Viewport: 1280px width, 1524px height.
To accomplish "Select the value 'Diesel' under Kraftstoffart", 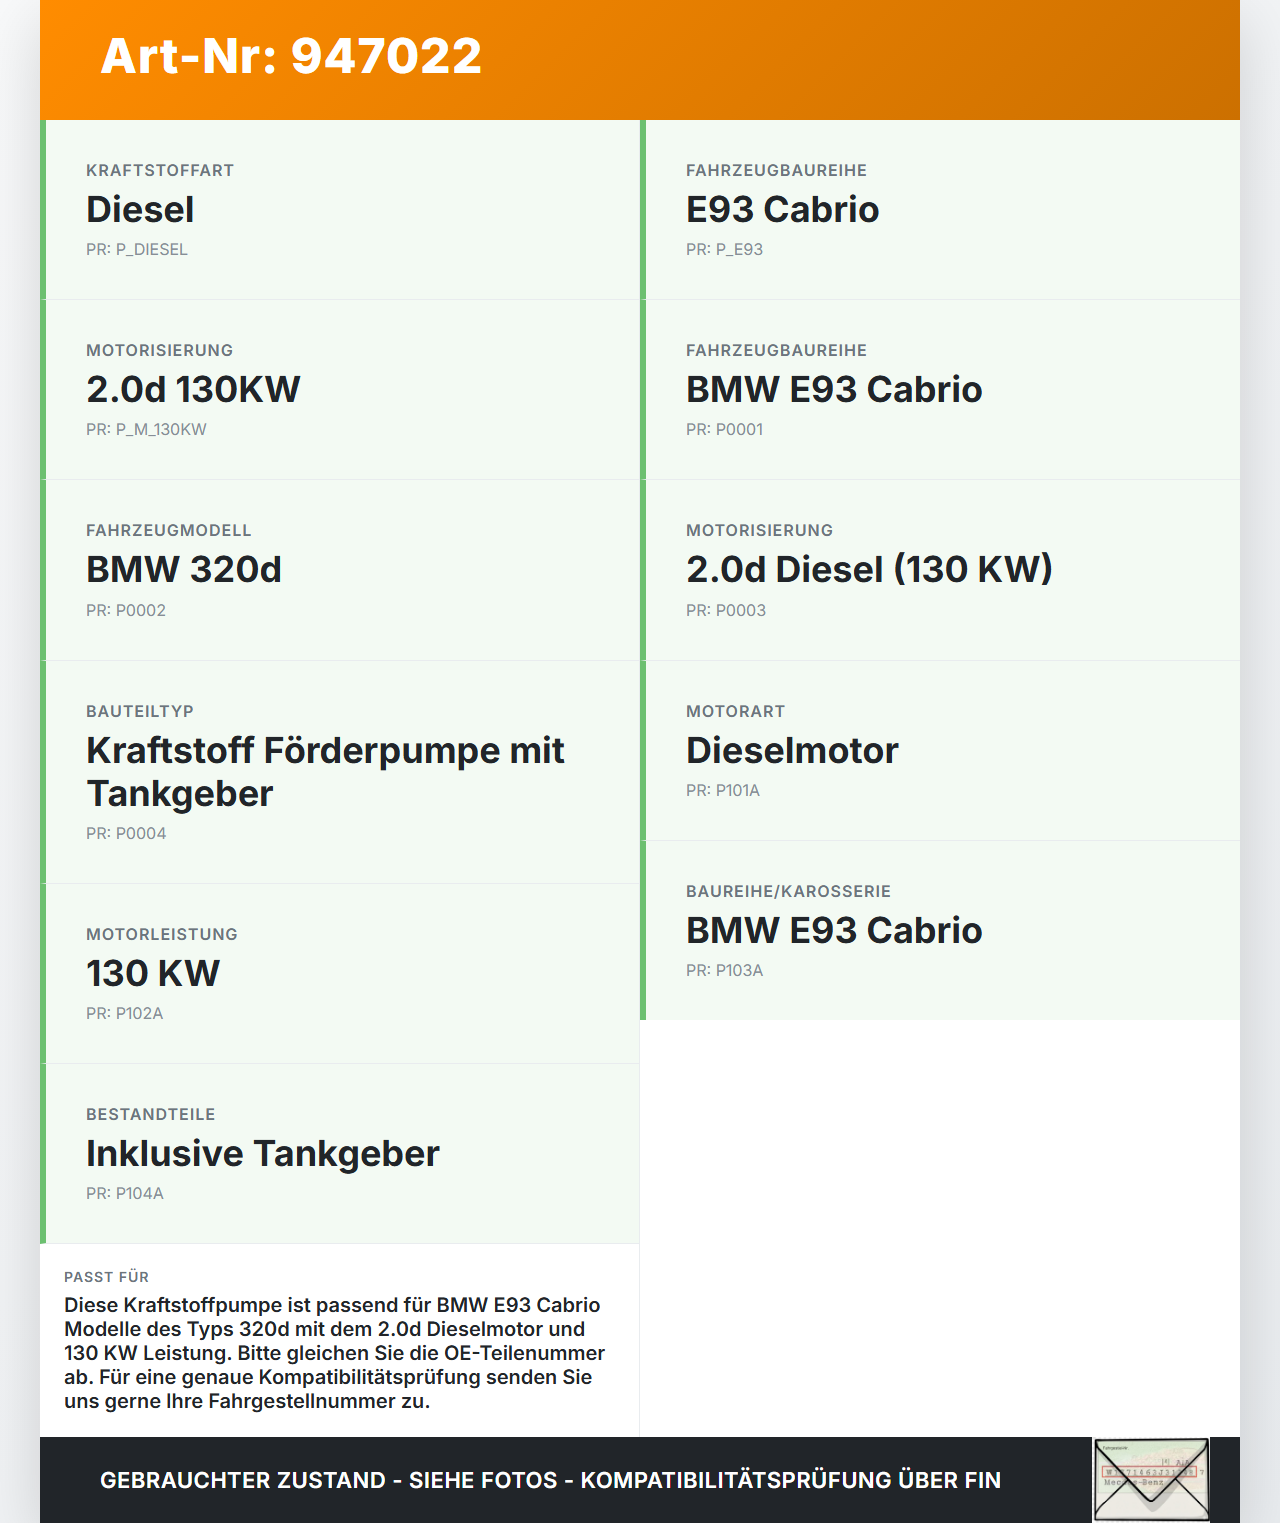I will (x=140, y=209).
